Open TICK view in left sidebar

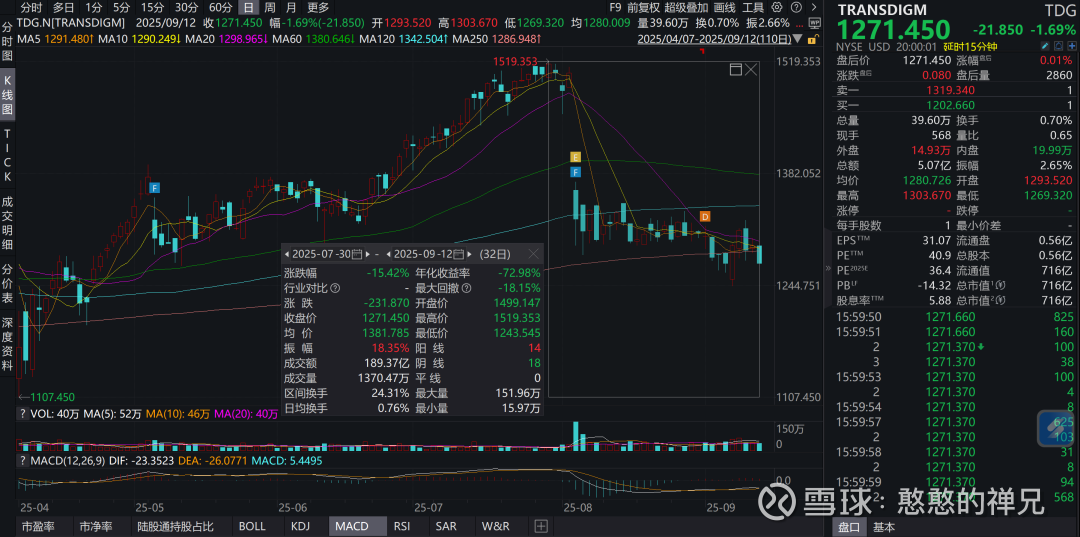(8, 154)
